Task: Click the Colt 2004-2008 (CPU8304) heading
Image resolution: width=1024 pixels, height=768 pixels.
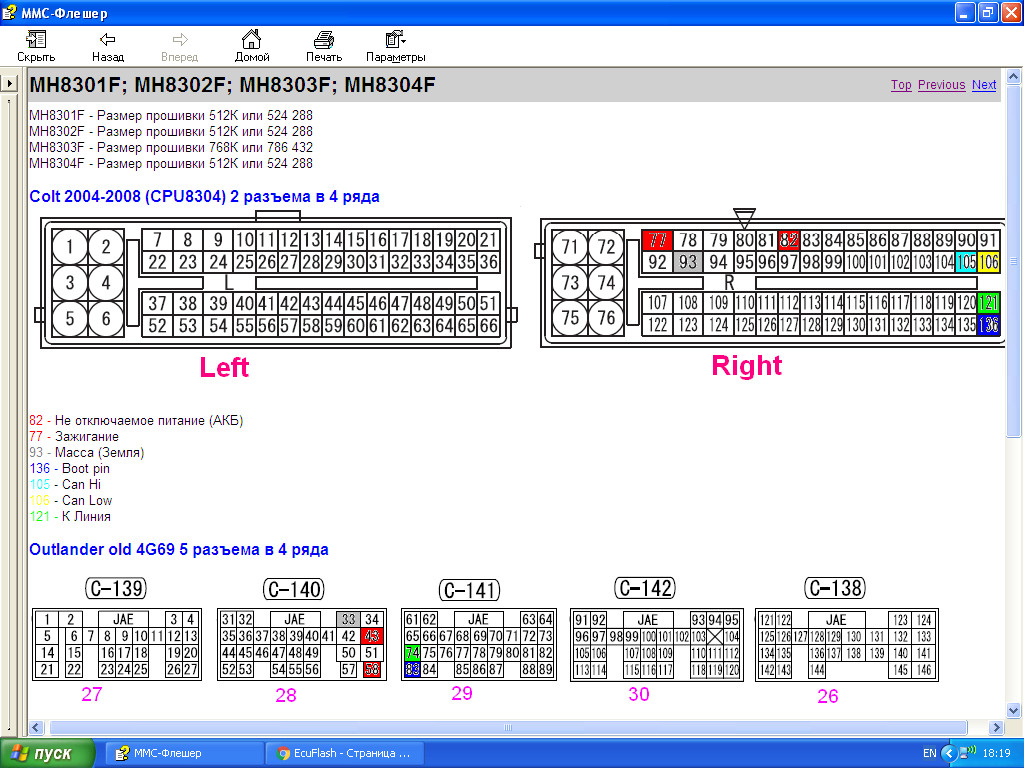Action: 204,197
